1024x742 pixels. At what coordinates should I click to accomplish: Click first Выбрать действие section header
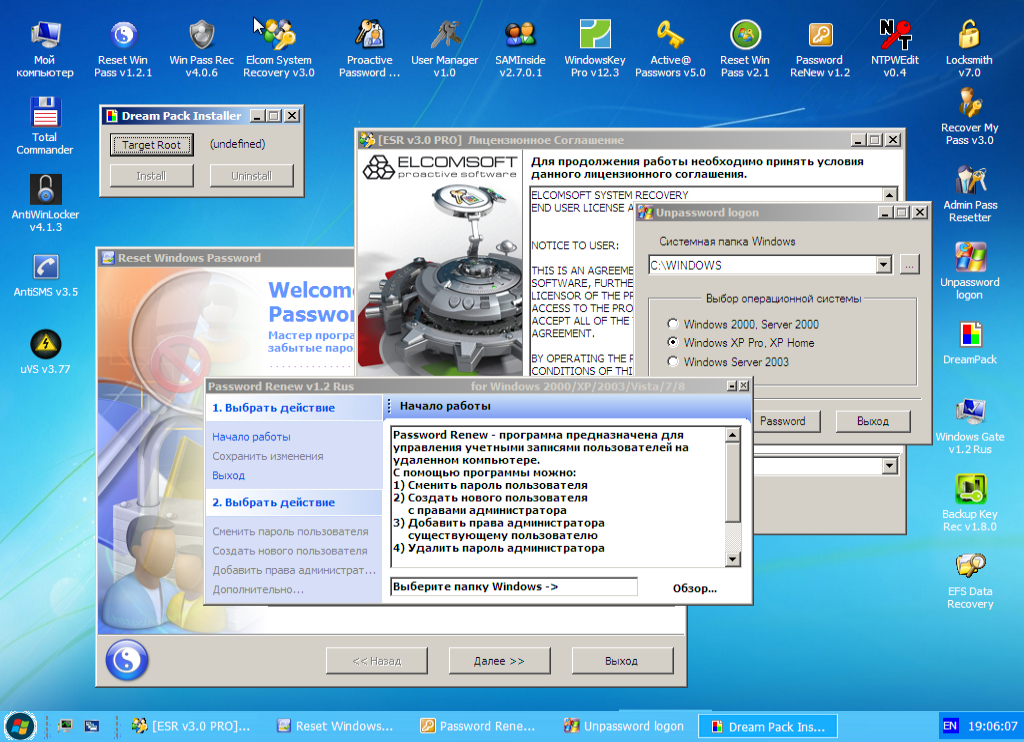(295, 408)
